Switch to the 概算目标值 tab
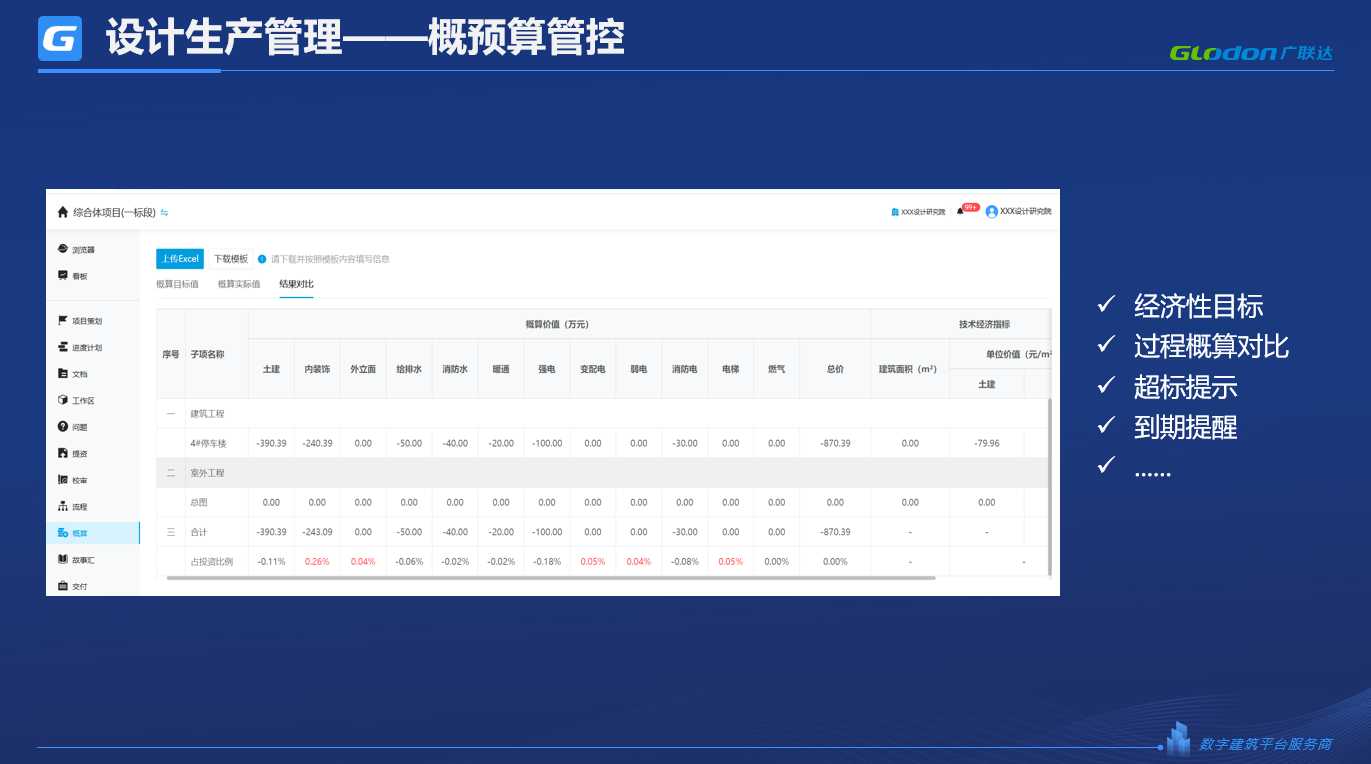Viewport: 1371px width, 764px height. tap(177, 284)
